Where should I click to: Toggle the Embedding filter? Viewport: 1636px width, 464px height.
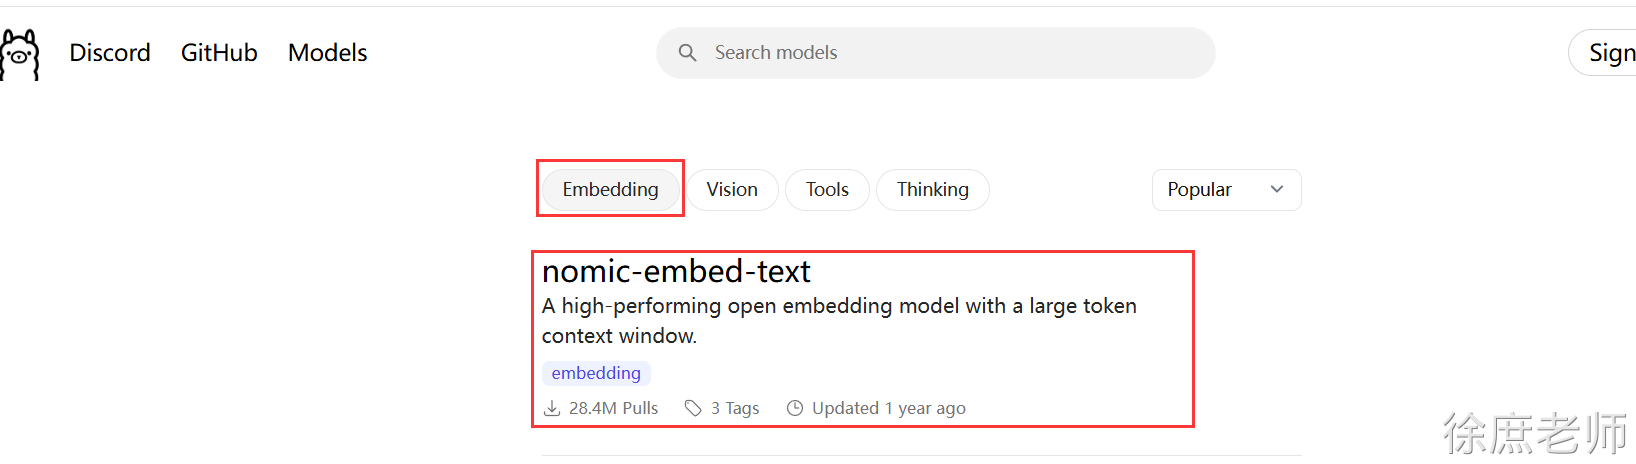[x=610, y=190]
